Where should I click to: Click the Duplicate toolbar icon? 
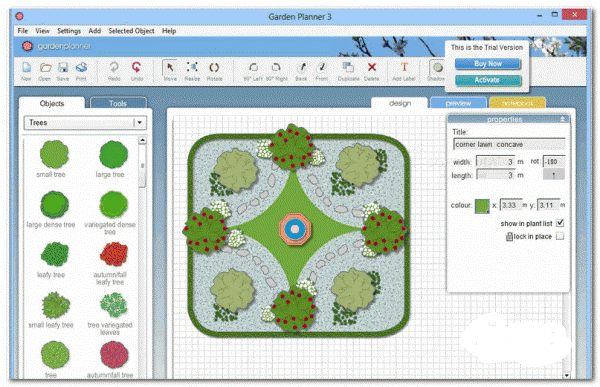point(348,68)
